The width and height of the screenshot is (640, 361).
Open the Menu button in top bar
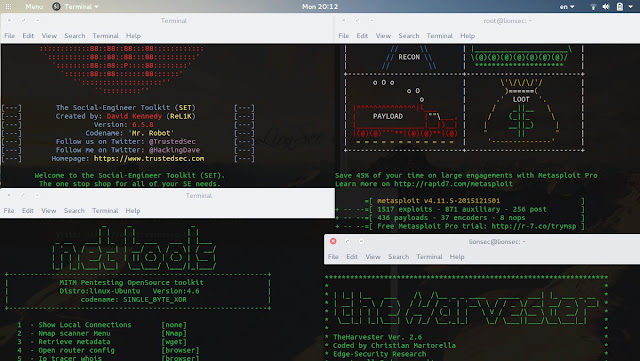point(34,7)
